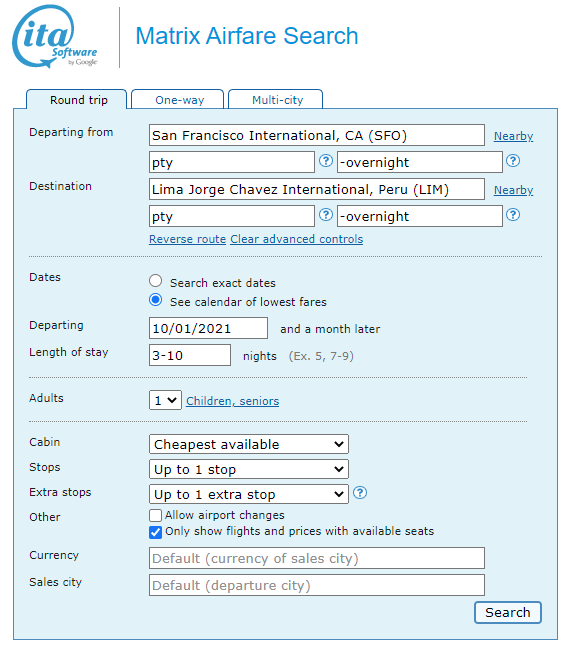Open help icon beside departure routing codes field
576x661 pixels.
326,161
